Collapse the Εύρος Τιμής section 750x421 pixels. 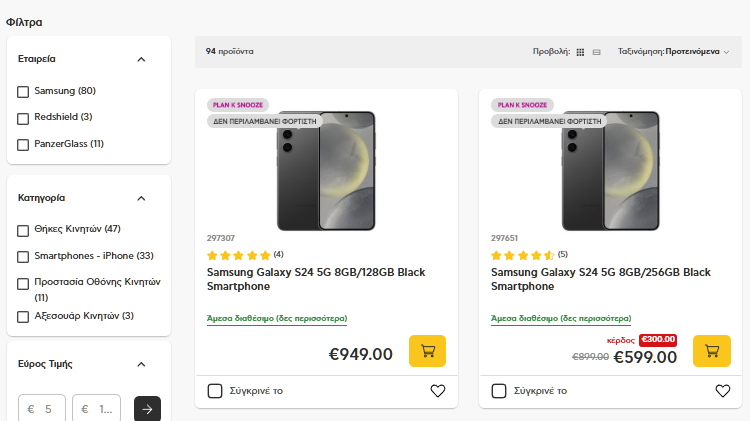tap(141, 364)
